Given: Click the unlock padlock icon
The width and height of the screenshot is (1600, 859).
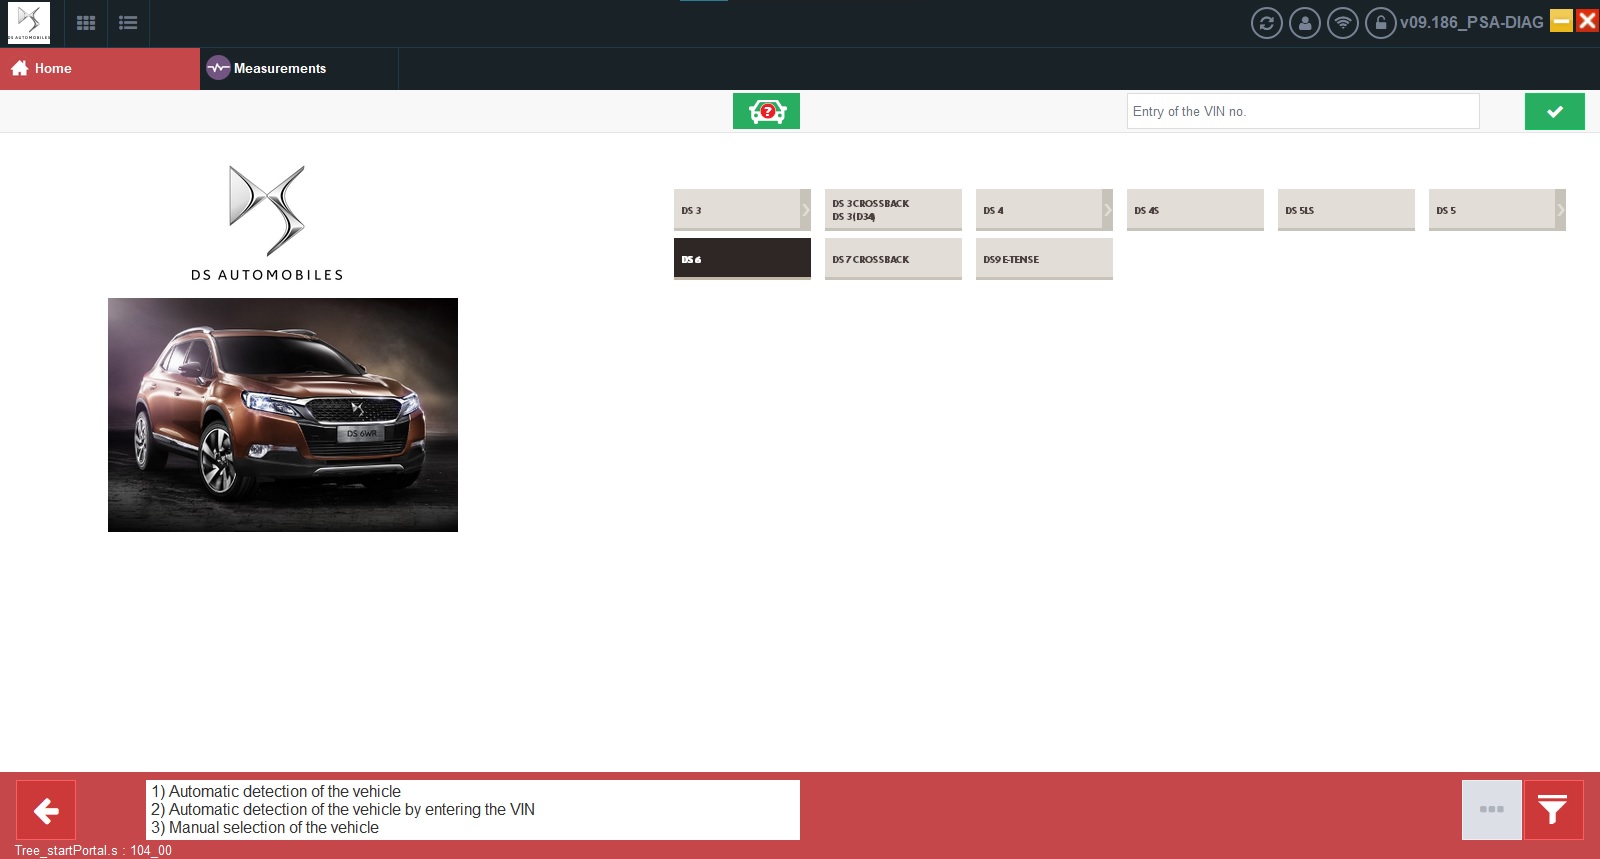Looking at the screenshot, I should click(x=1380, y=23).
